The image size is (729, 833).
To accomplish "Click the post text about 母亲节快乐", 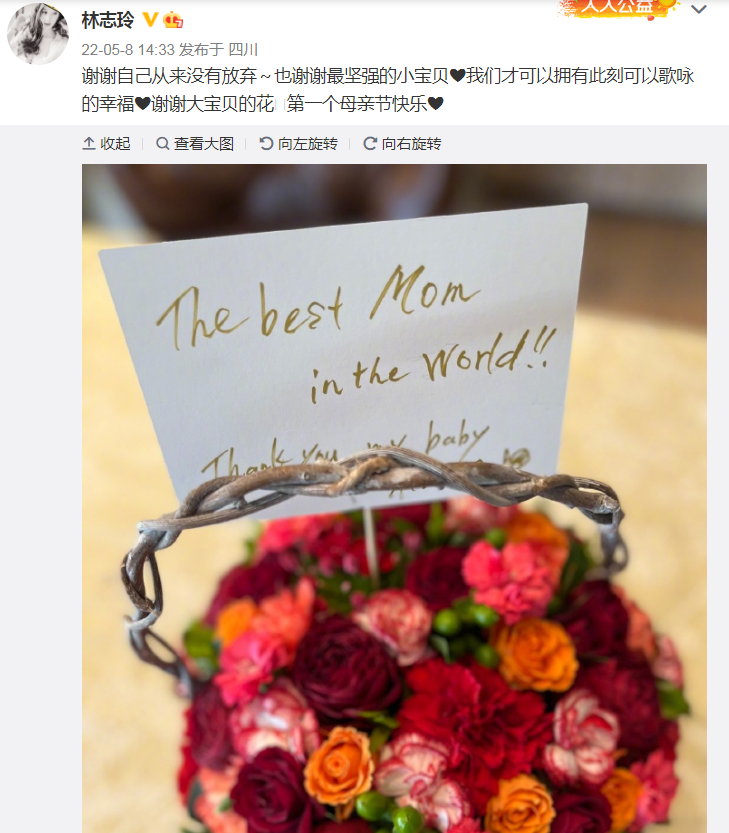I will tap(388, 89).
